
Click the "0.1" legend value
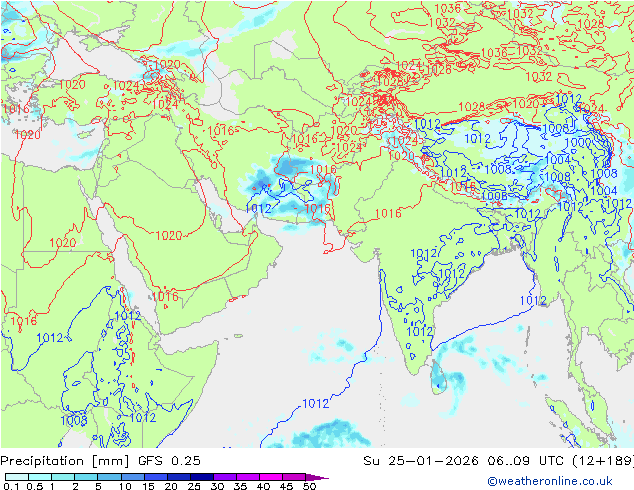[11, 486]
